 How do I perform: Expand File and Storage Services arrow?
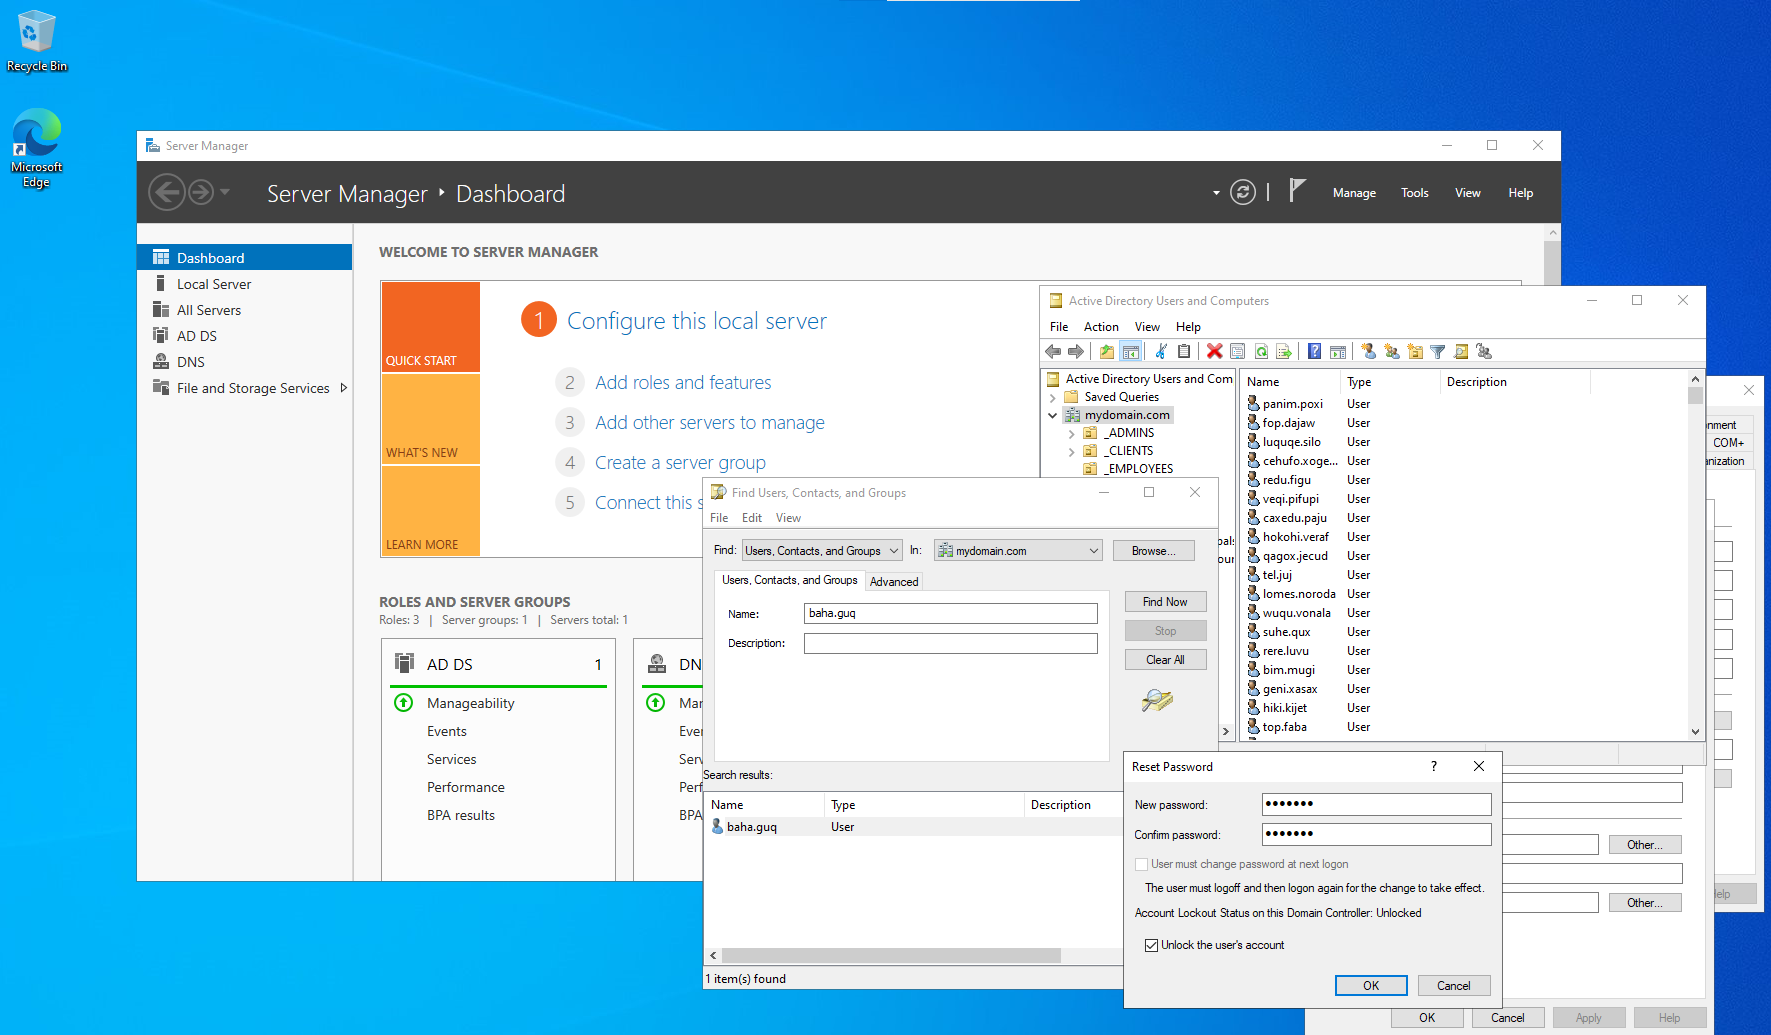343,388
